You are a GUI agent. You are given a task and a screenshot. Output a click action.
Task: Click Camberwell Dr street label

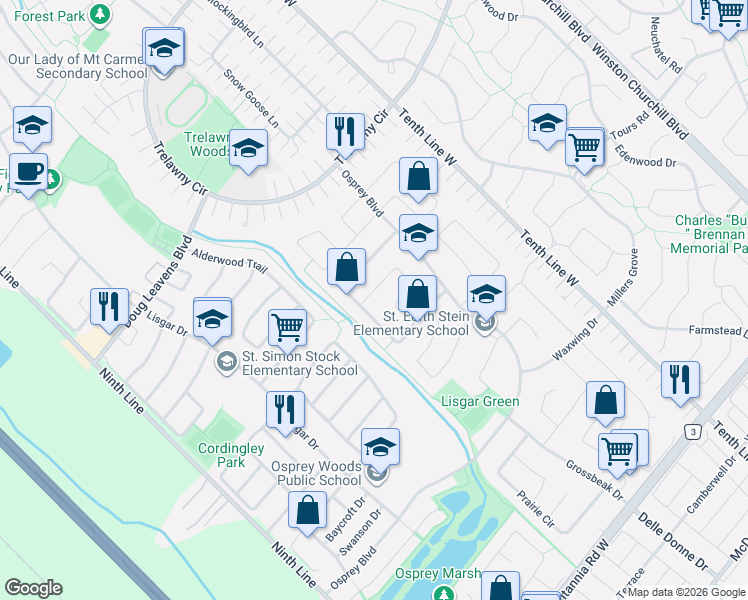(x=712, y=485)
